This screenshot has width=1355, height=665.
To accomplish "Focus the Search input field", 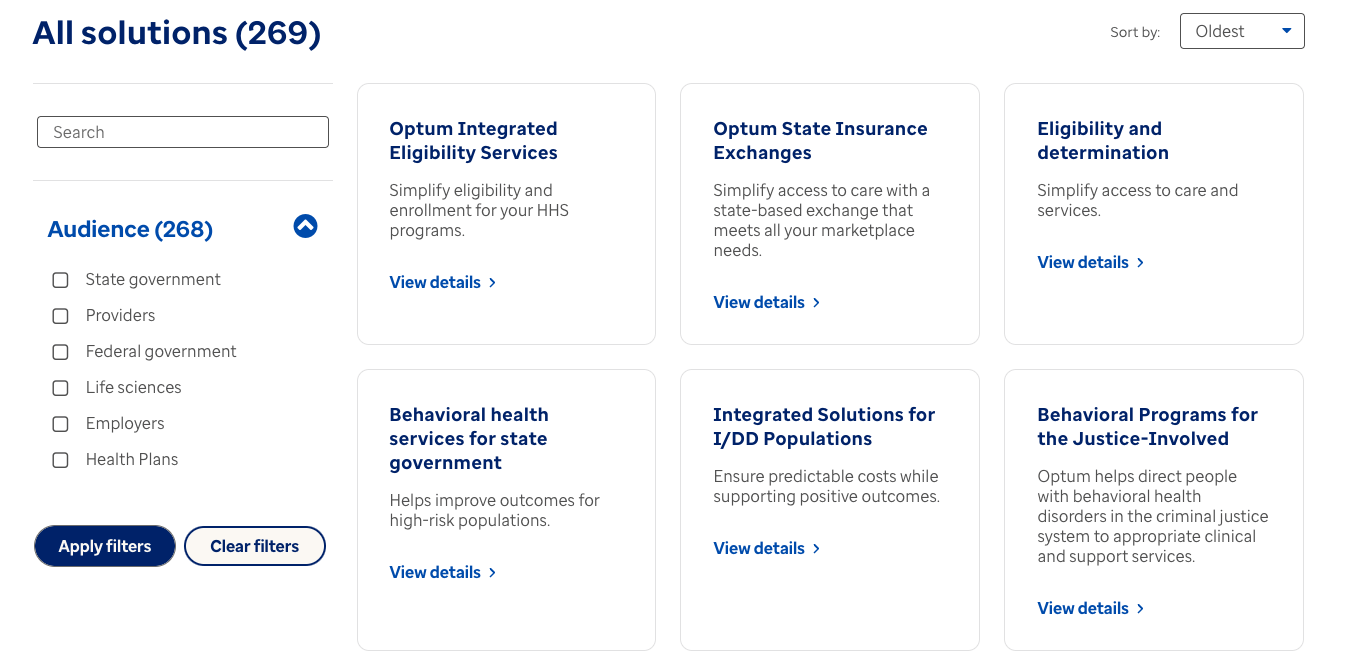I will click(183, 132).
